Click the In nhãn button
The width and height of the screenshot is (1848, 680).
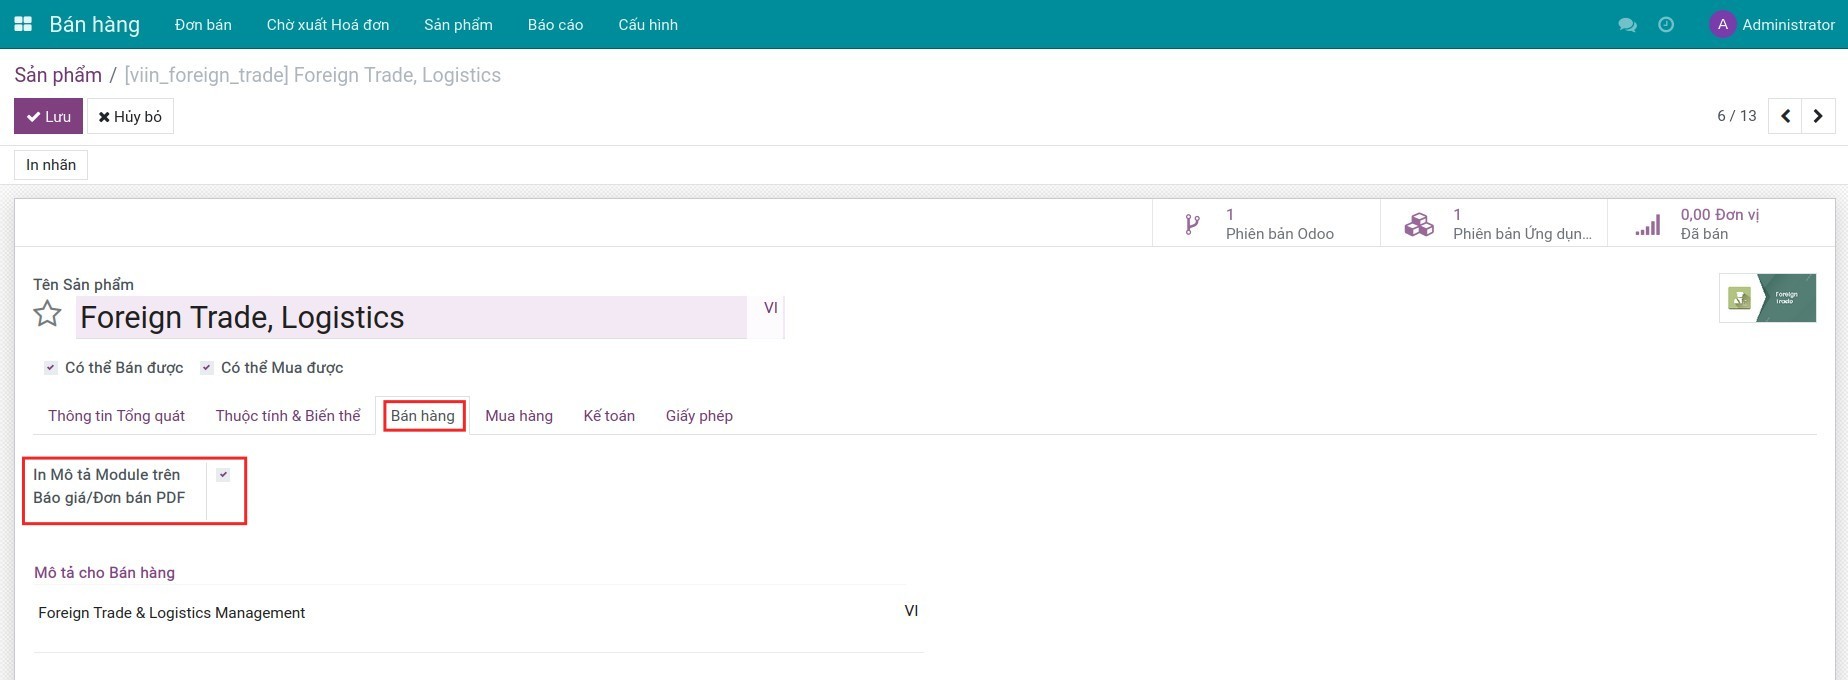pos(51,165)
